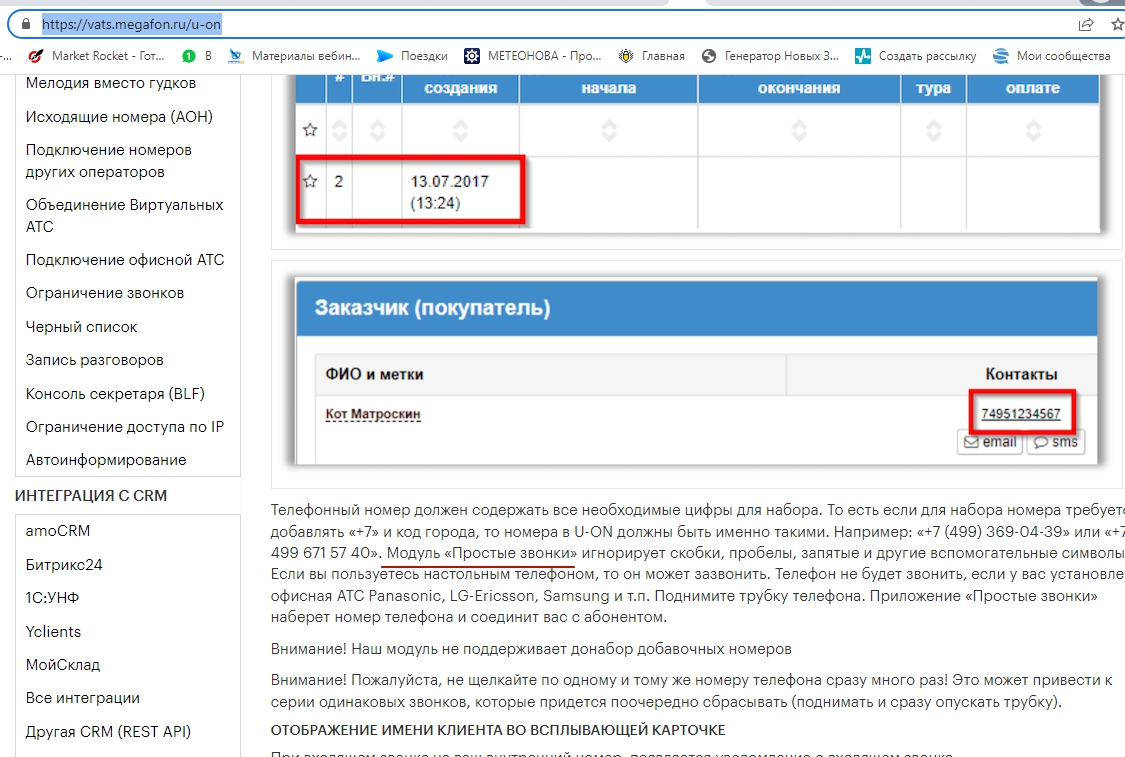Open the Создать рассылку bookmark

(915, 56)
